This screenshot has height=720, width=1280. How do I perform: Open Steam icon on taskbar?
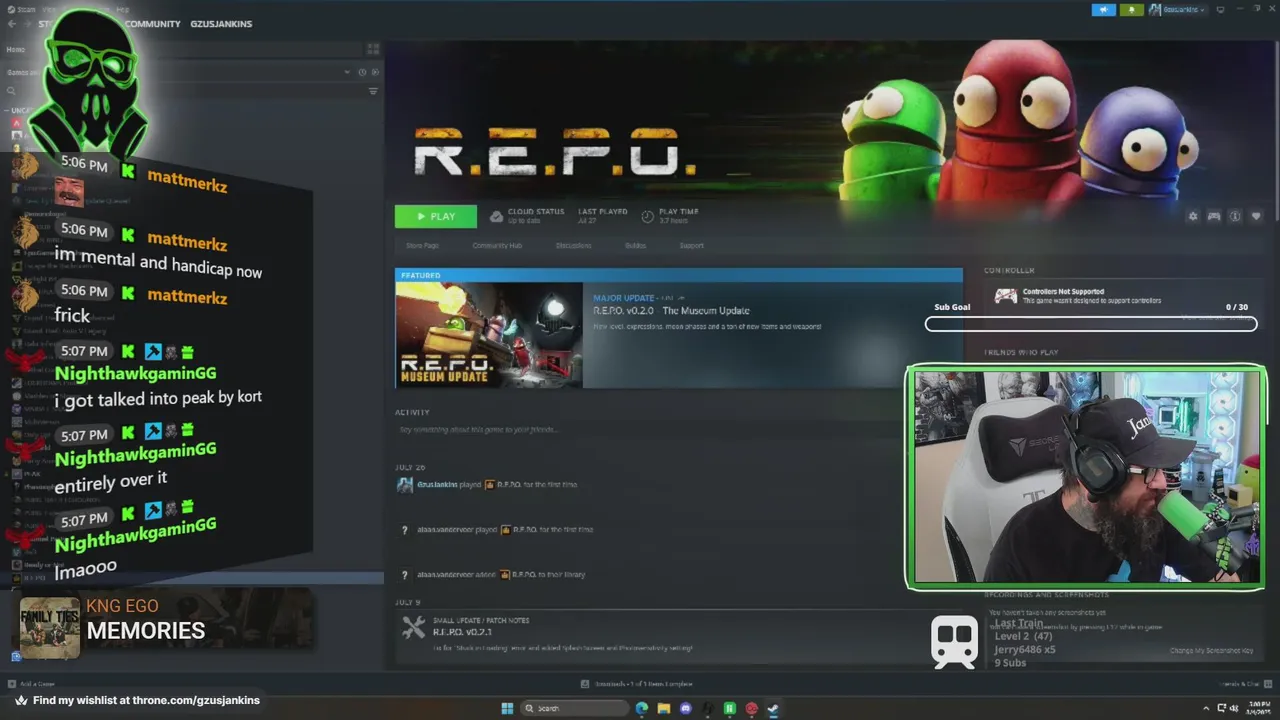(774, 708)
